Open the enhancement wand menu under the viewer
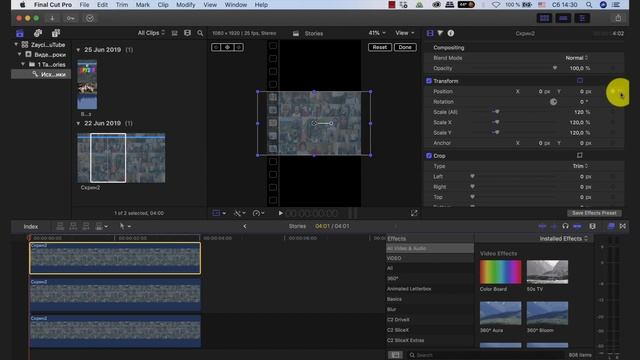640x360 pixels. click(240, 213)
